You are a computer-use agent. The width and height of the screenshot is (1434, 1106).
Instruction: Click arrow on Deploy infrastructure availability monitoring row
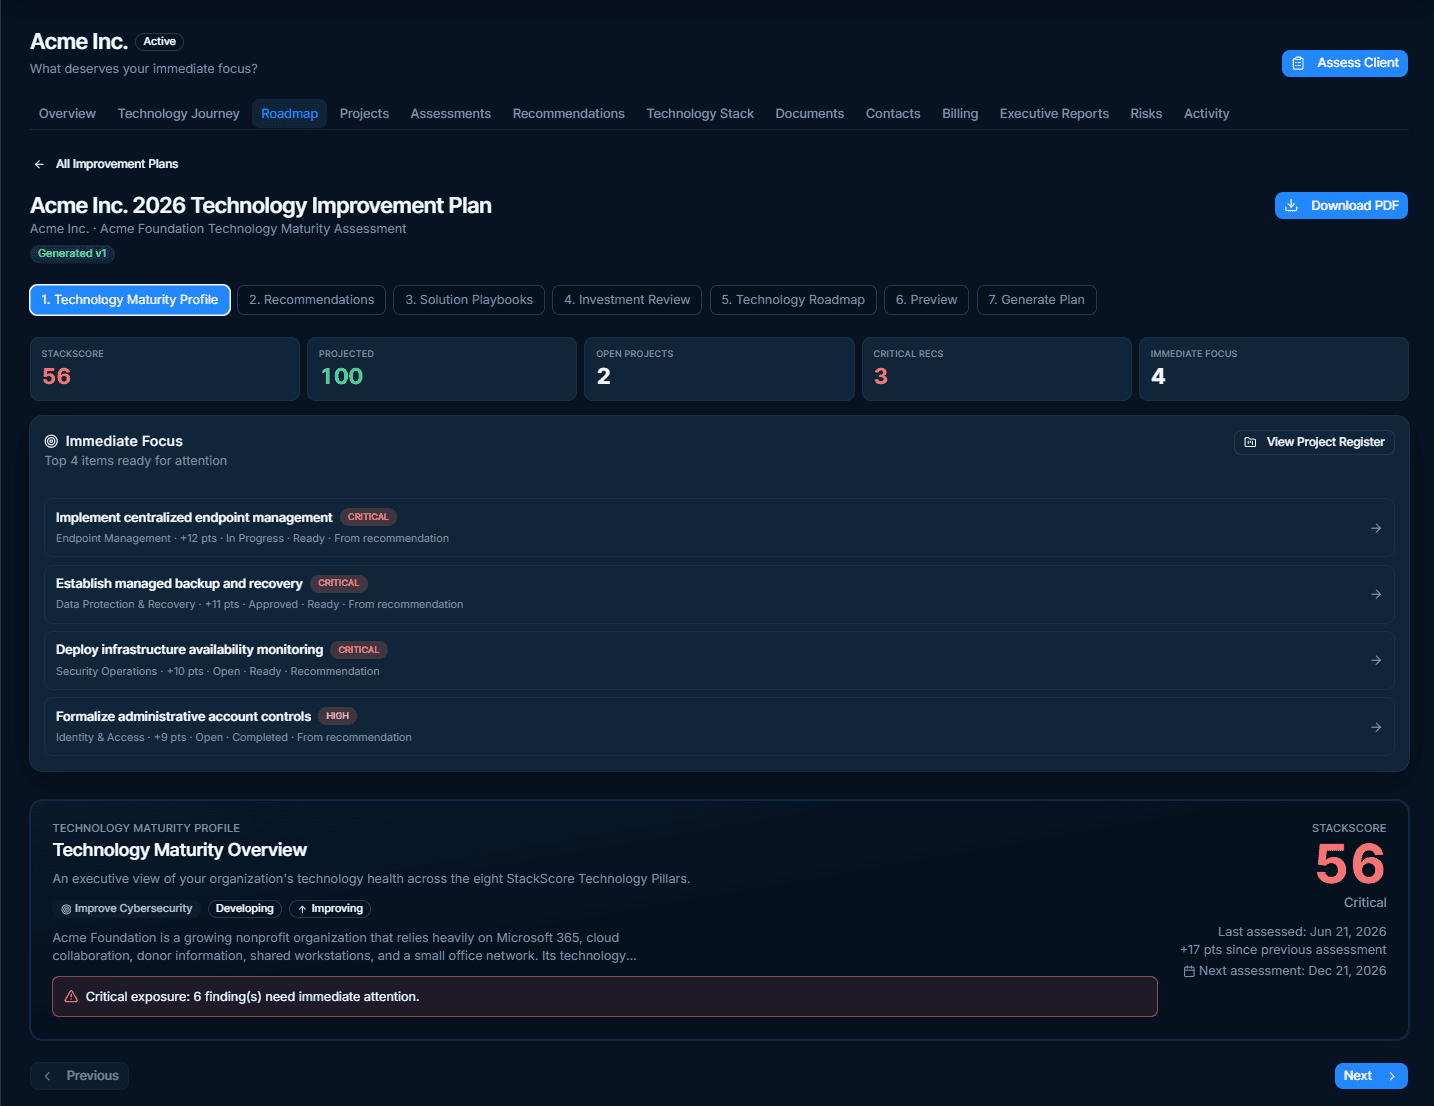point(1376,660)
